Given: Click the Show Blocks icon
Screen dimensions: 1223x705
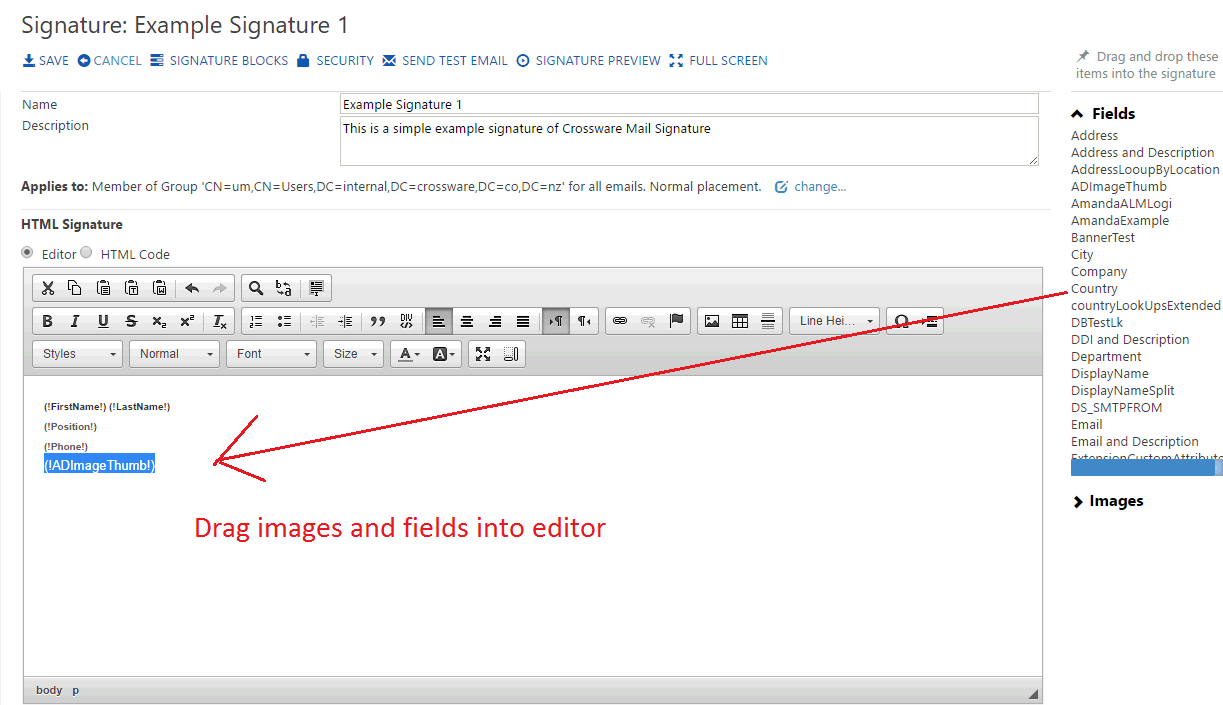Looking at the screenshot, I should pos(511,354).
